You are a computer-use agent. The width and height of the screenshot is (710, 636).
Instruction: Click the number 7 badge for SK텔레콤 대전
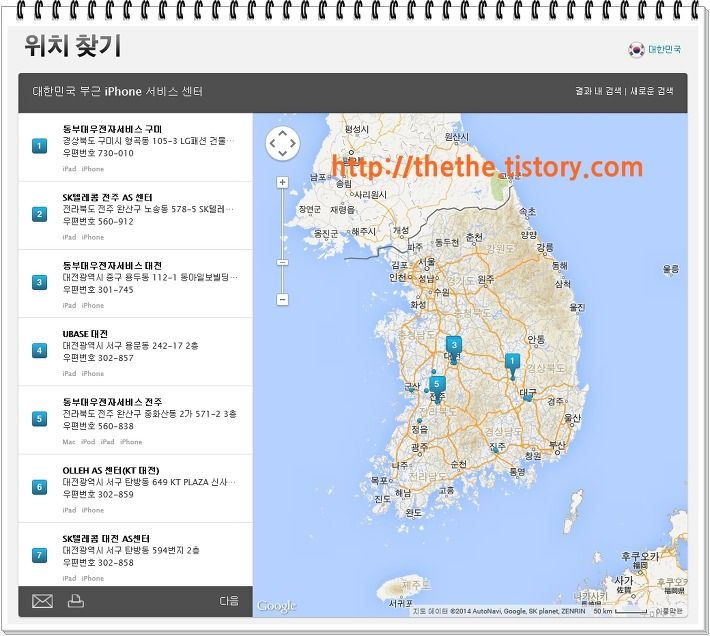39,555
